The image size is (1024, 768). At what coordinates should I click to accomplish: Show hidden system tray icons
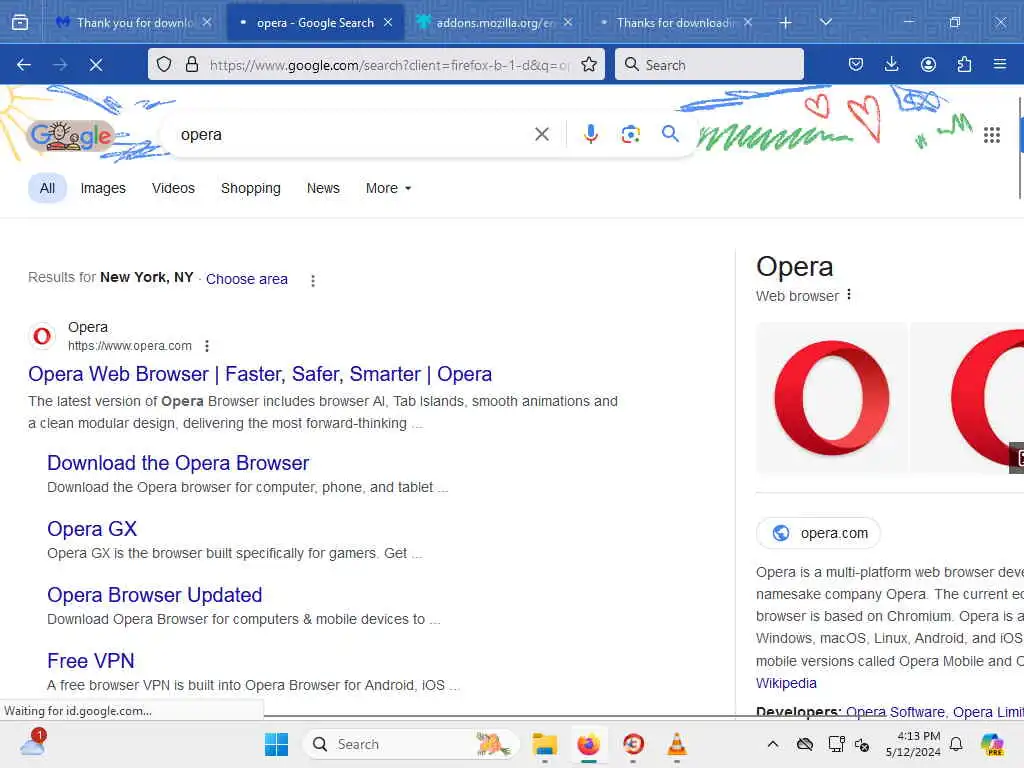773,744
